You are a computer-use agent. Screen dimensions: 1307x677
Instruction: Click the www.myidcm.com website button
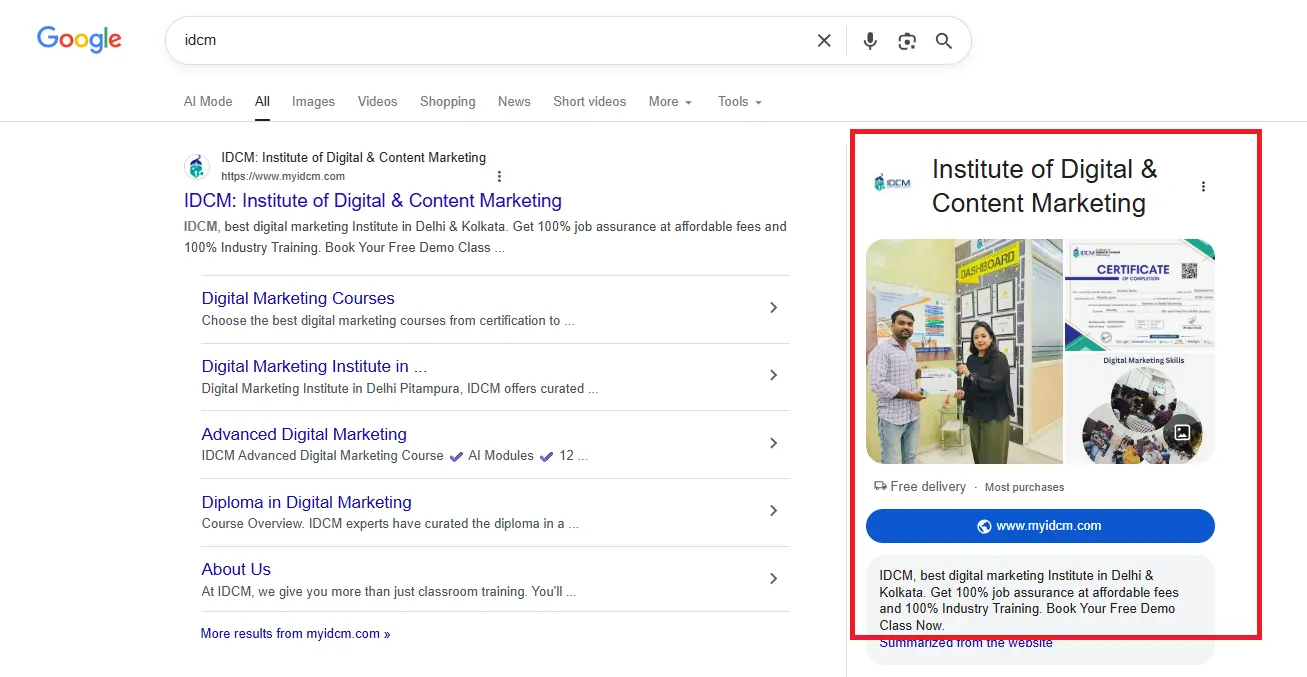(x=1040, y=526)
